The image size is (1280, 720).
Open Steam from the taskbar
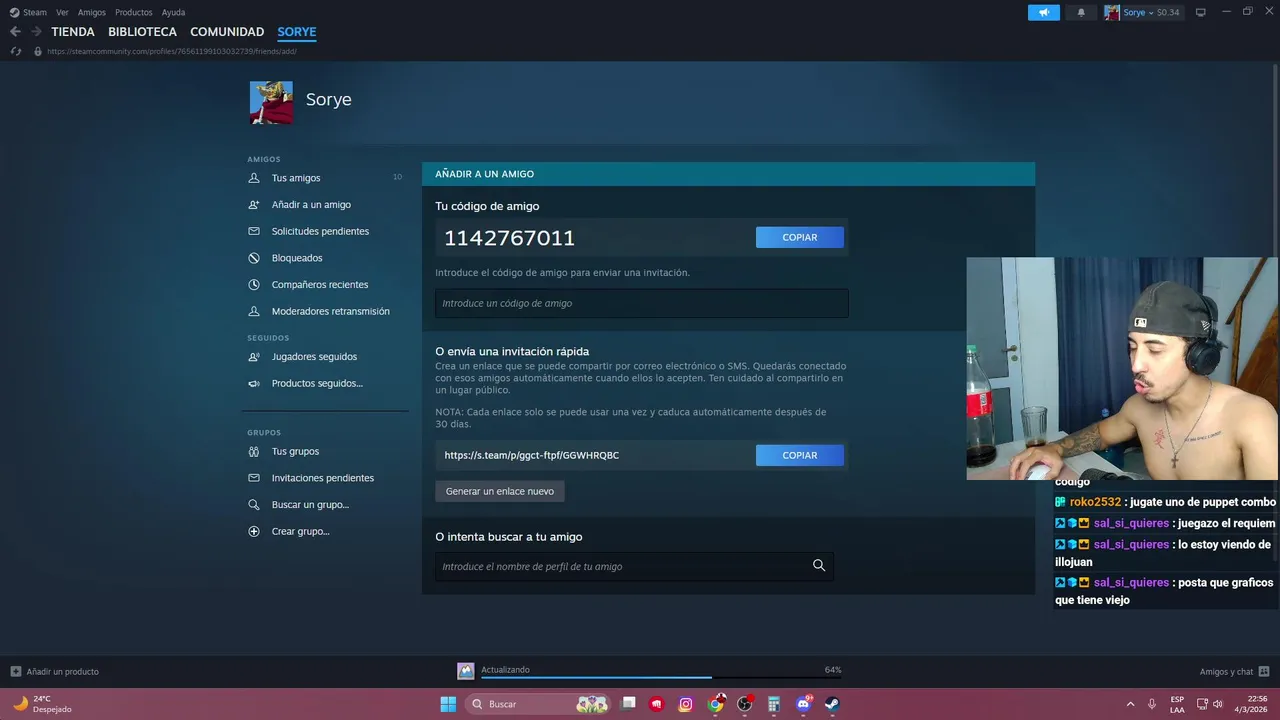tap(832, 704)
